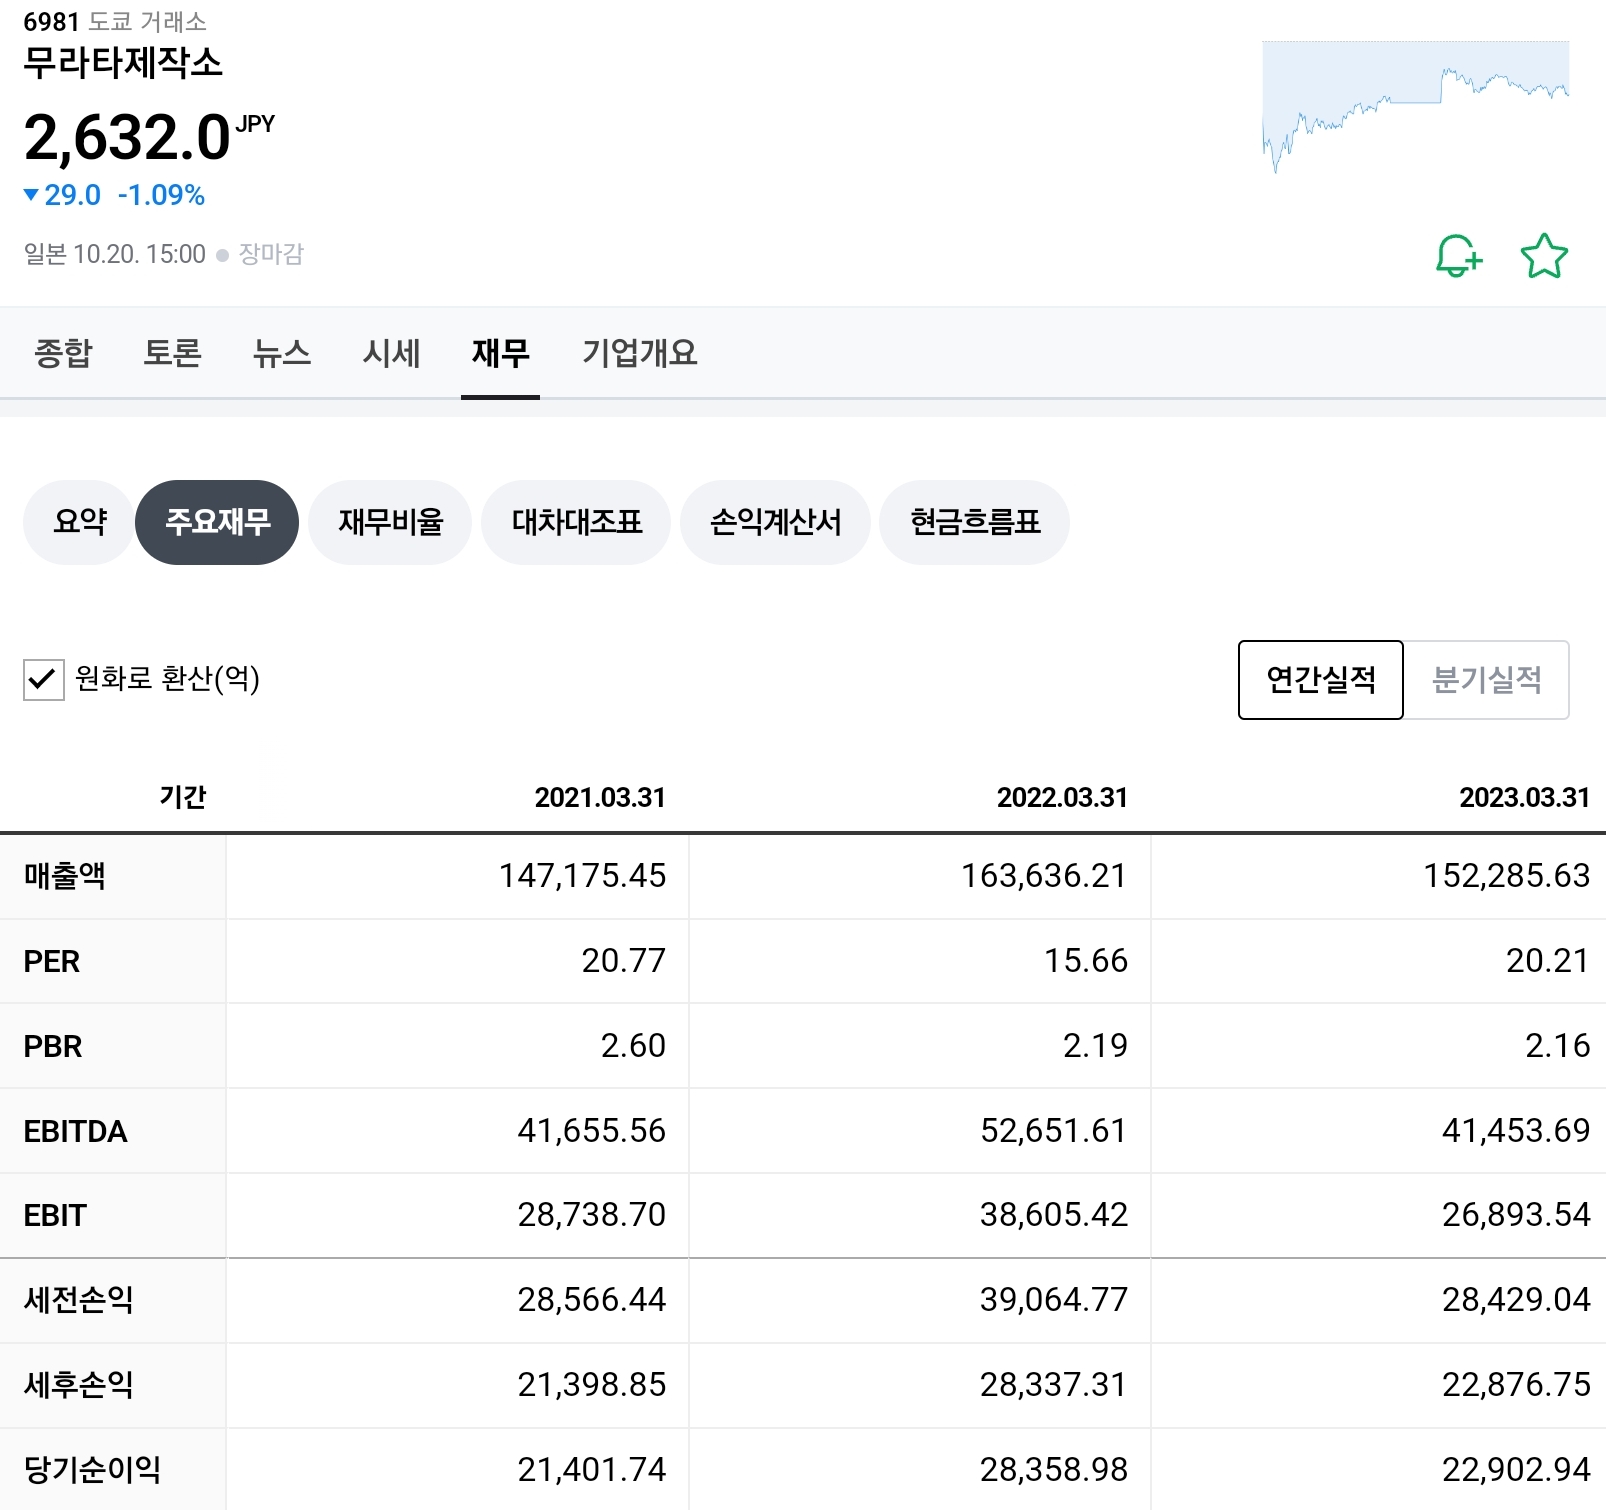Open the 종합 tab
Screen dimensions: 1606x1510
tap(63, 353)
